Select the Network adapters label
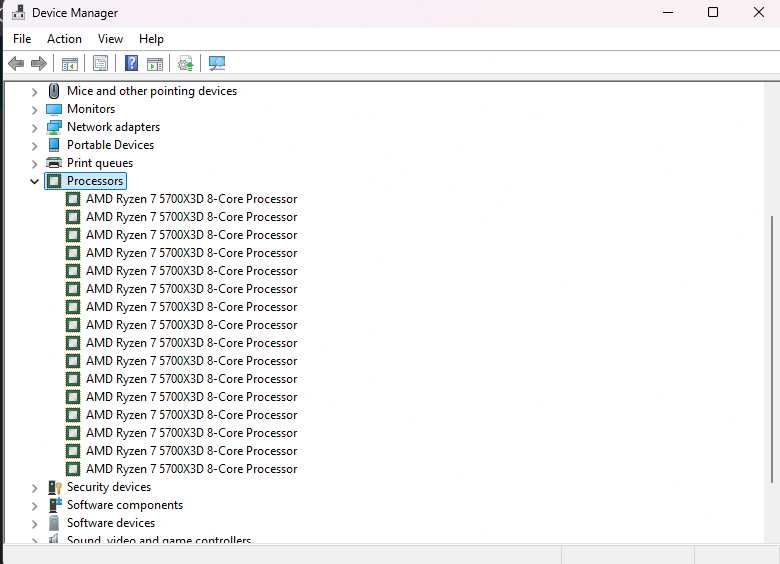The width and height of the screenshot is (780, 564). [x=113, y=127]
